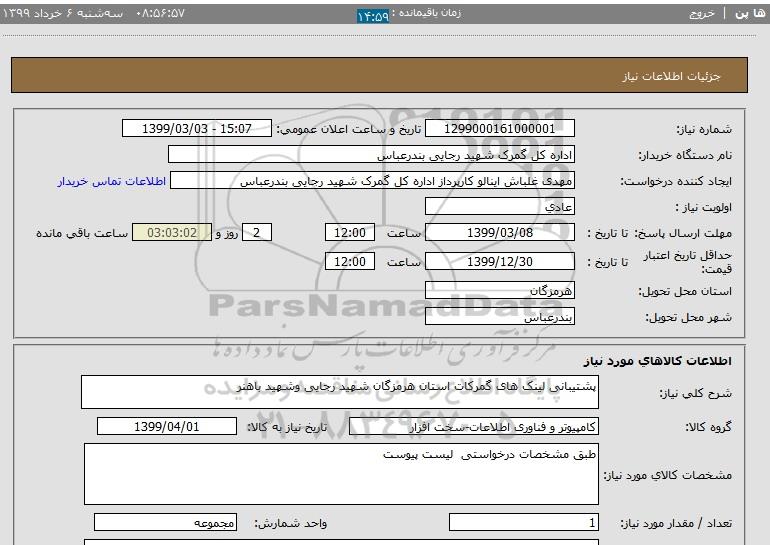This screenshot has height=545, width=770.
Task: Click the اطلاعات کالاهای مورد نیاز section heading
Action: pyautogui.click(x=658, y=361)
